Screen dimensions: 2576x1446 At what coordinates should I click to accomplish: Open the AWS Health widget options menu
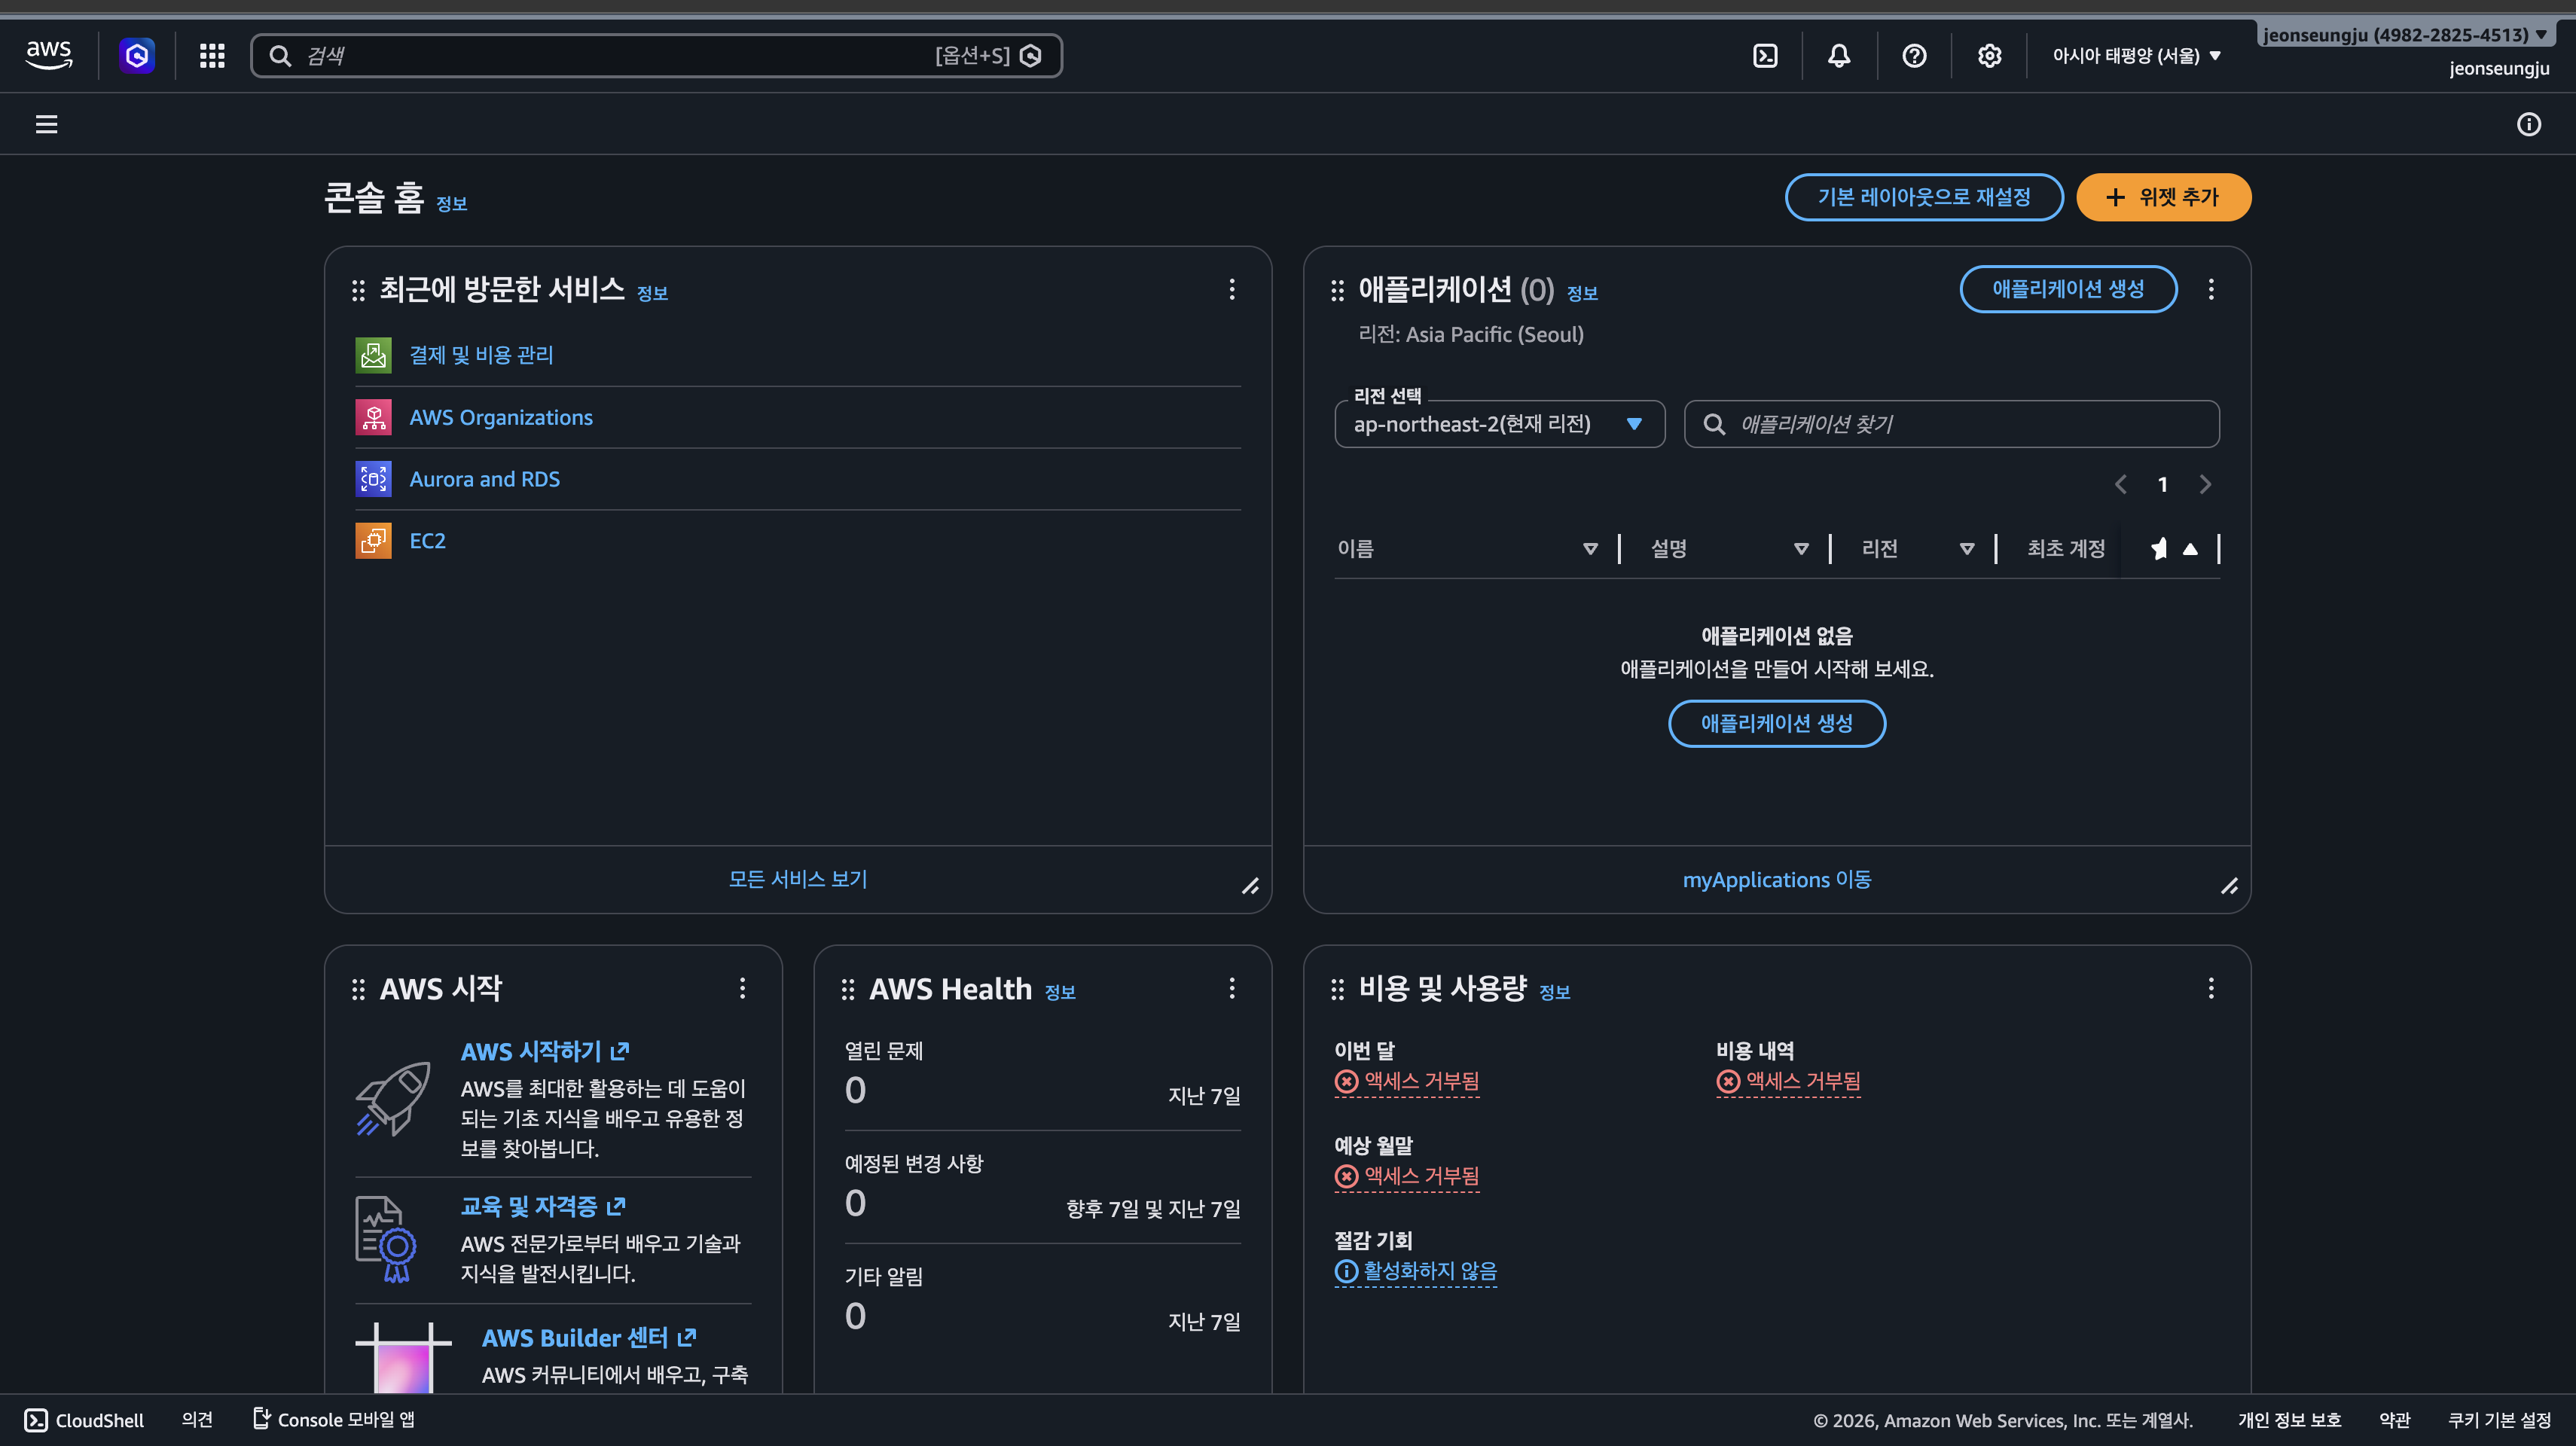click(x=1232, y=988)
